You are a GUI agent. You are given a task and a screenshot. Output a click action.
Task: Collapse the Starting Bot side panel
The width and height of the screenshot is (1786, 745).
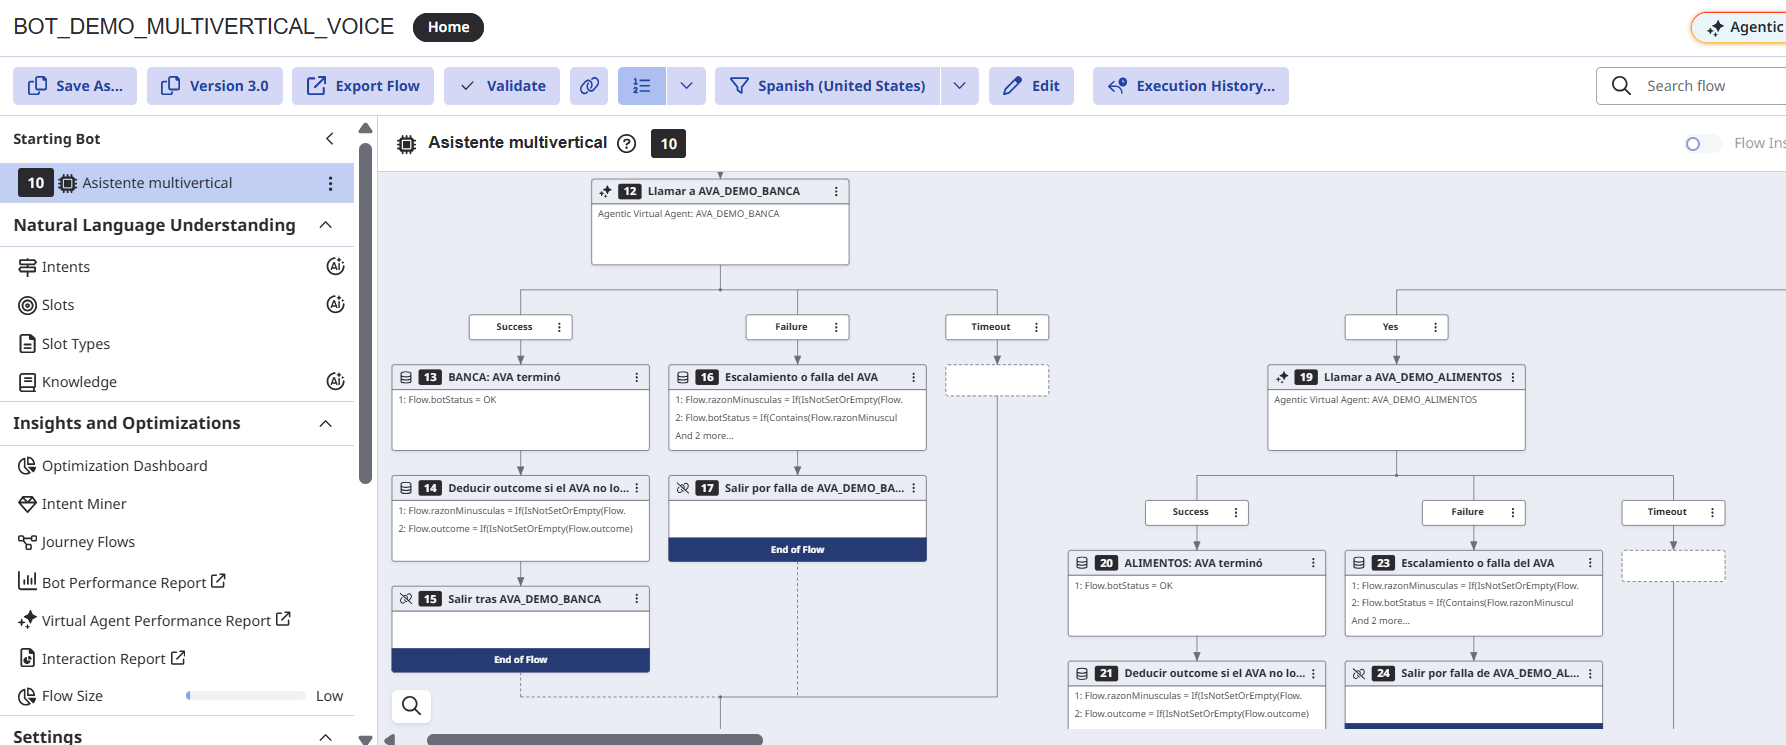coord(330,139)
